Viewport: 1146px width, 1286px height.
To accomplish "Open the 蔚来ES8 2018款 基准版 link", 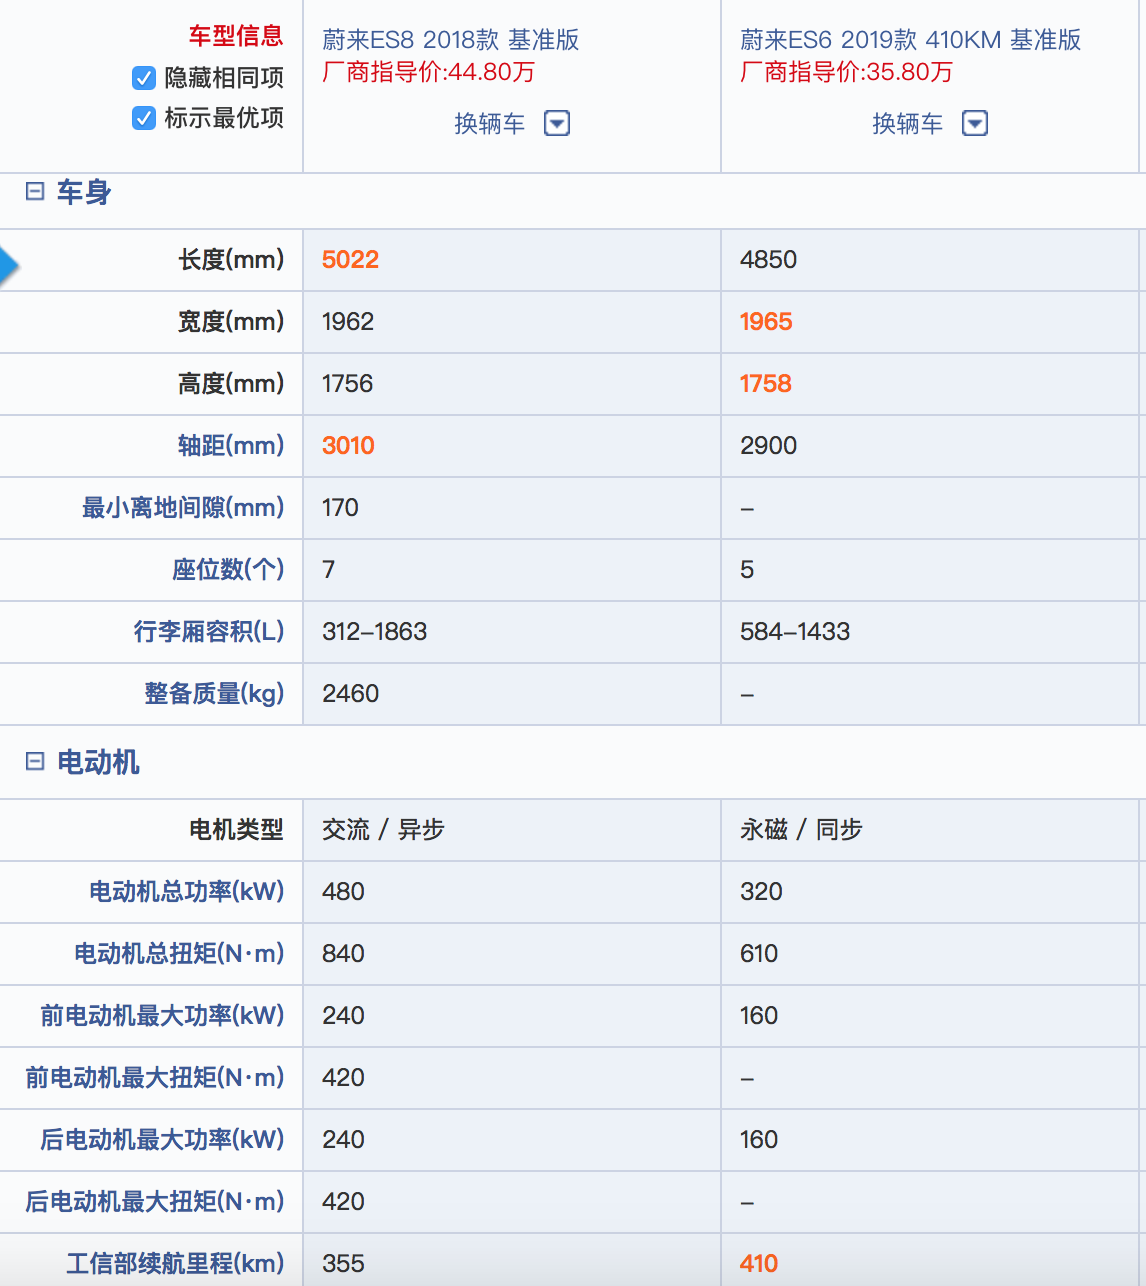I will tap(451, 39).
